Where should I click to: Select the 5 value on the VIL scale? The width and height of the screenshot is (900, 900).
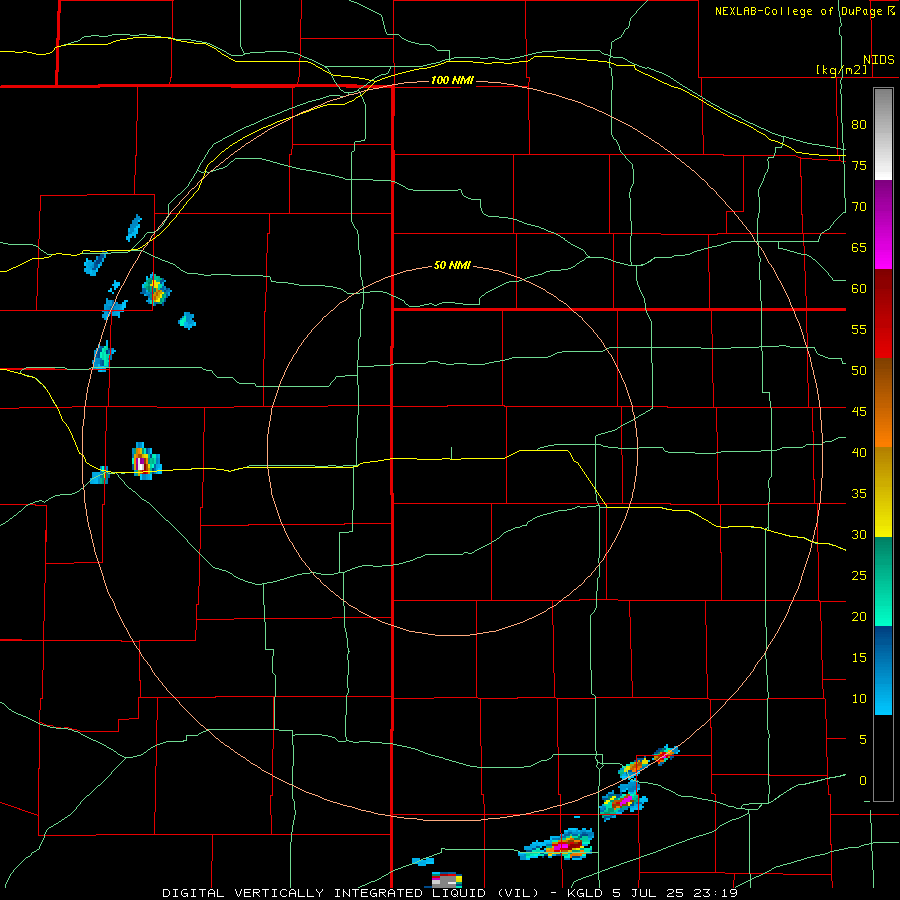863,740
